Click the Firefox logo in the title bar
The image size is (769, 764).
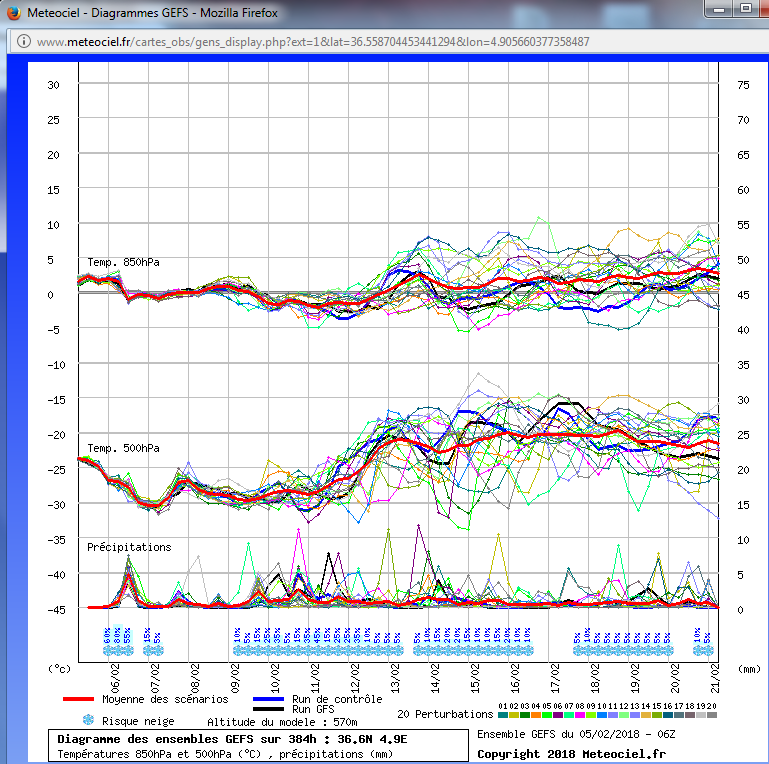(14, 12)
